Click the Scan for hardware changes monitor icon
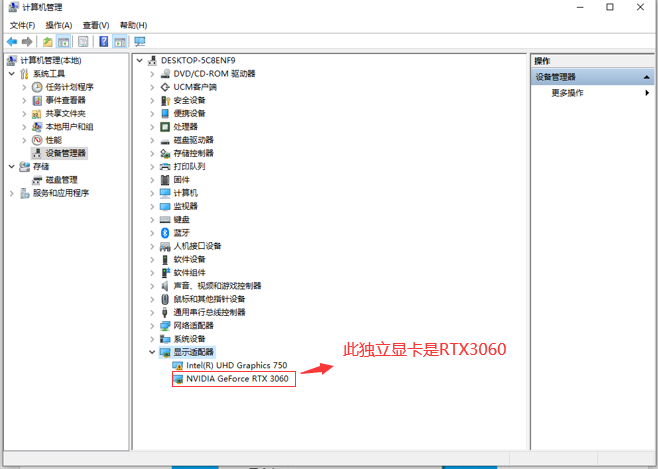This screenshot has height=469, width=658. coord(140,42)
